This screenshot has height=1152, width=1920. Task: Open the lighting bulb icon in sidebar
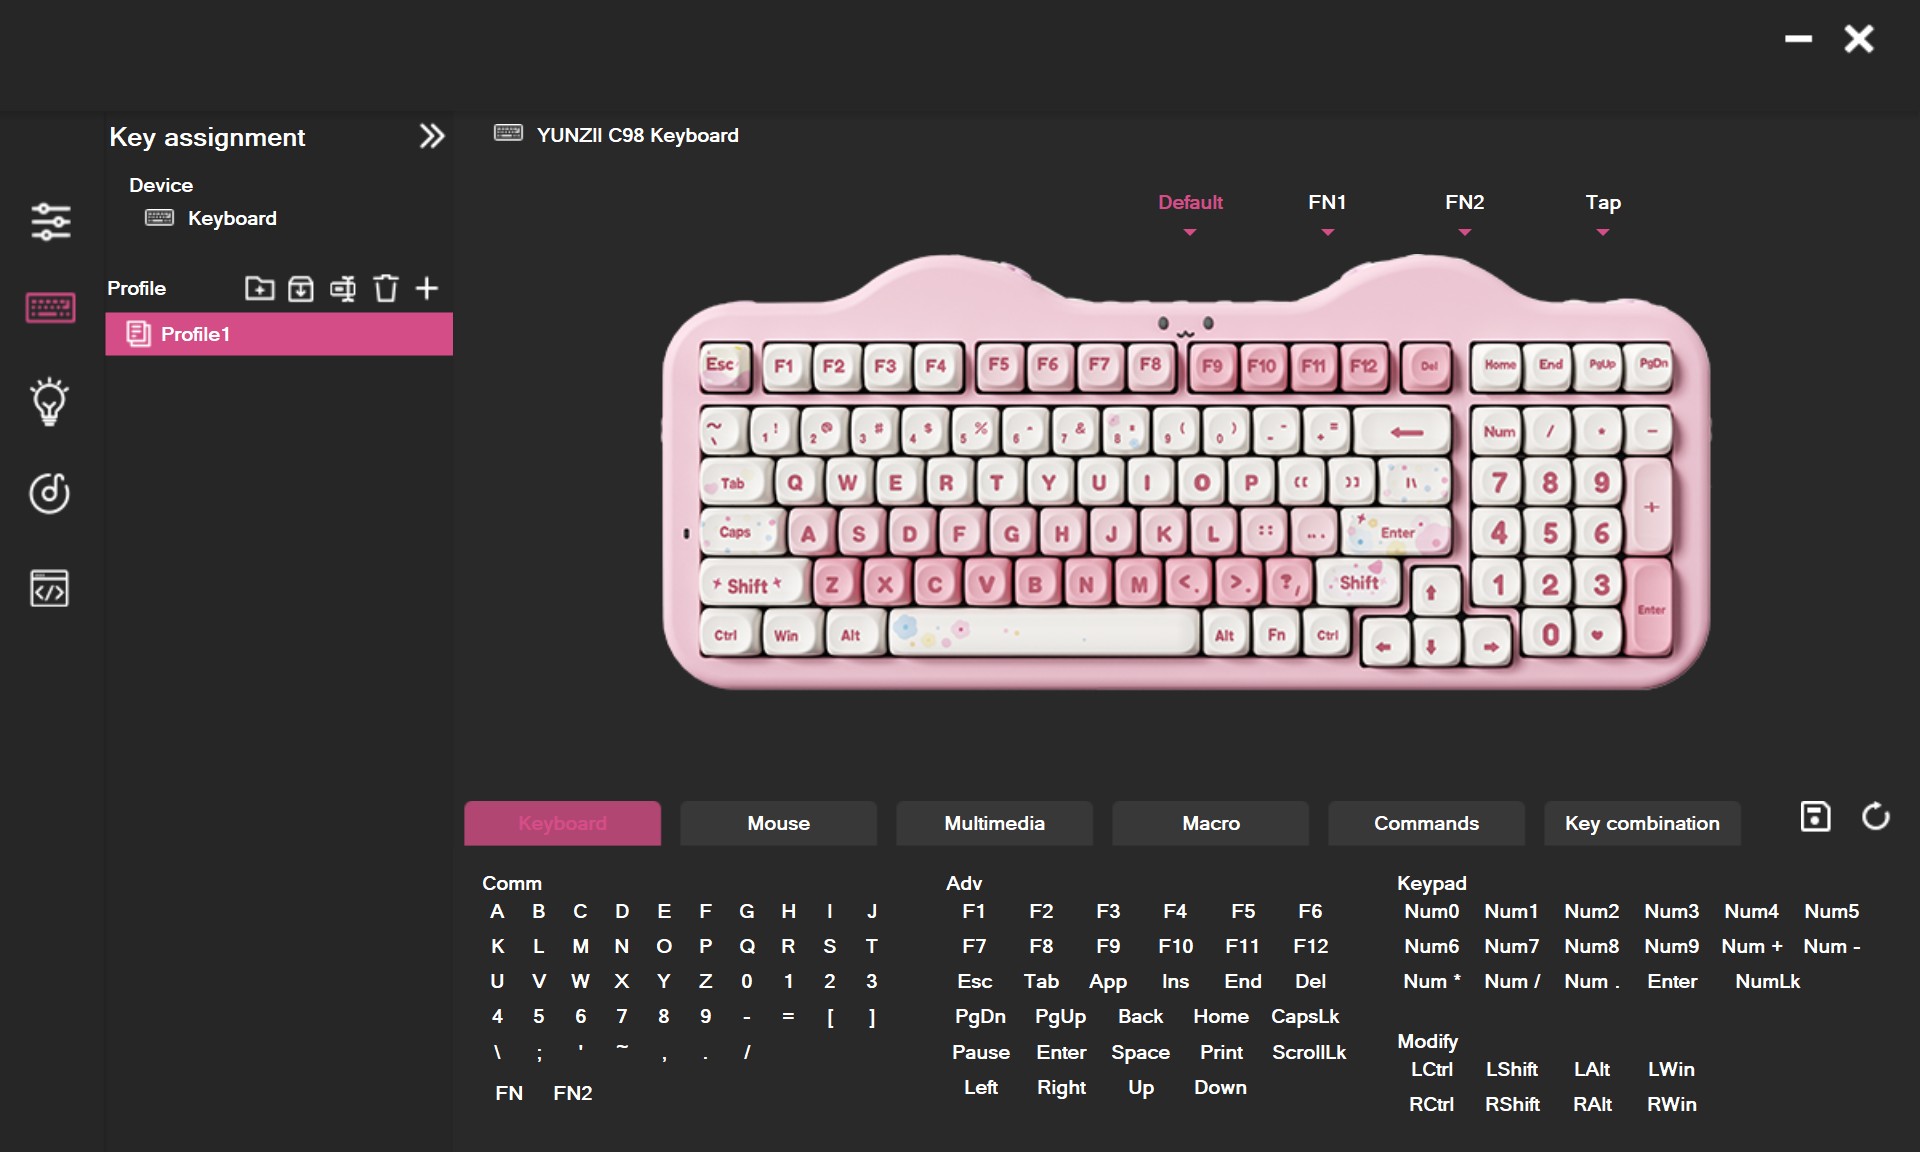(50, 402)
